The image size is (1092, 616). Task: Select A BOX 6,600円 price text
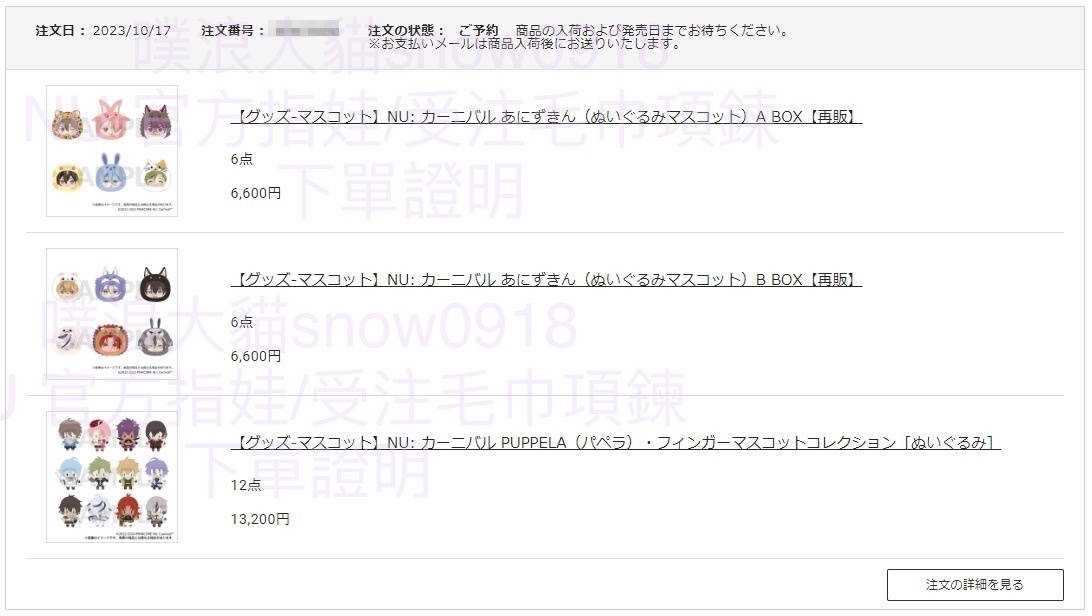tap(256, 194)
